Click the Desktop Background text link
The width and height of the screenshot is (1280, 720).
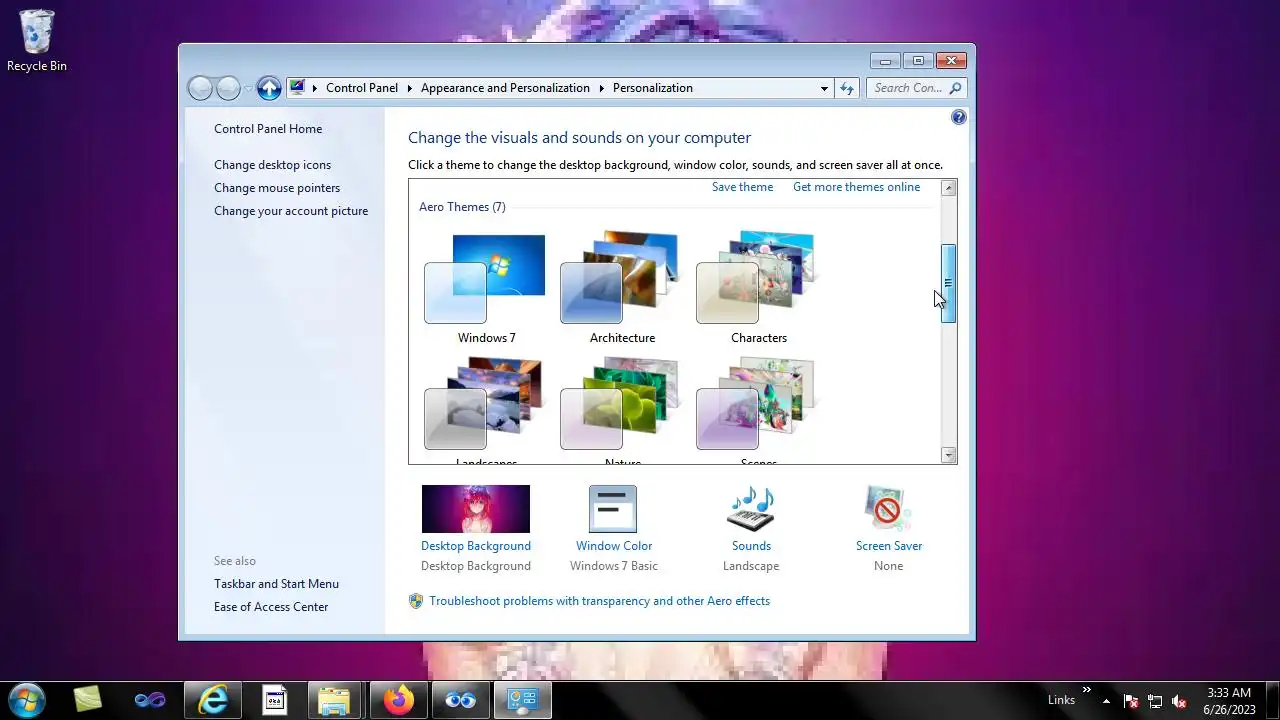(476, 546)
